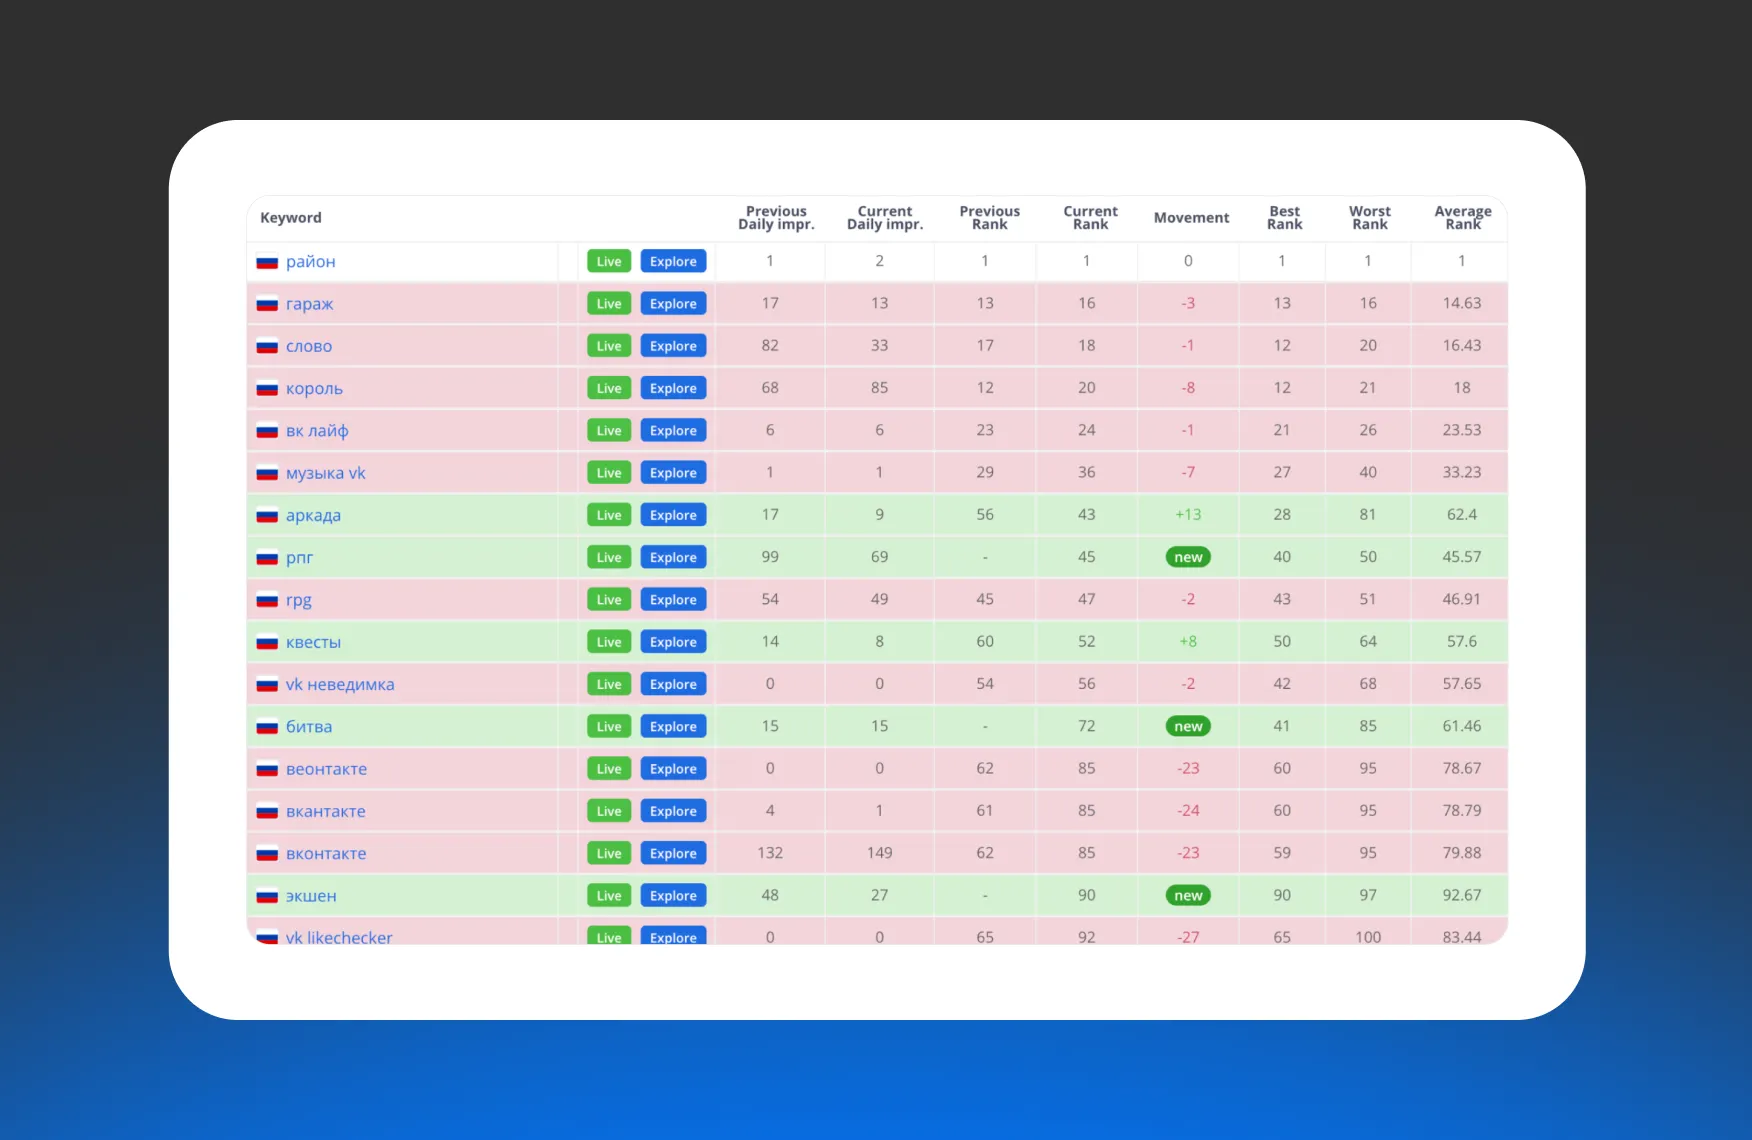
Task: Open the король keyword link
Action: point(314,389)
